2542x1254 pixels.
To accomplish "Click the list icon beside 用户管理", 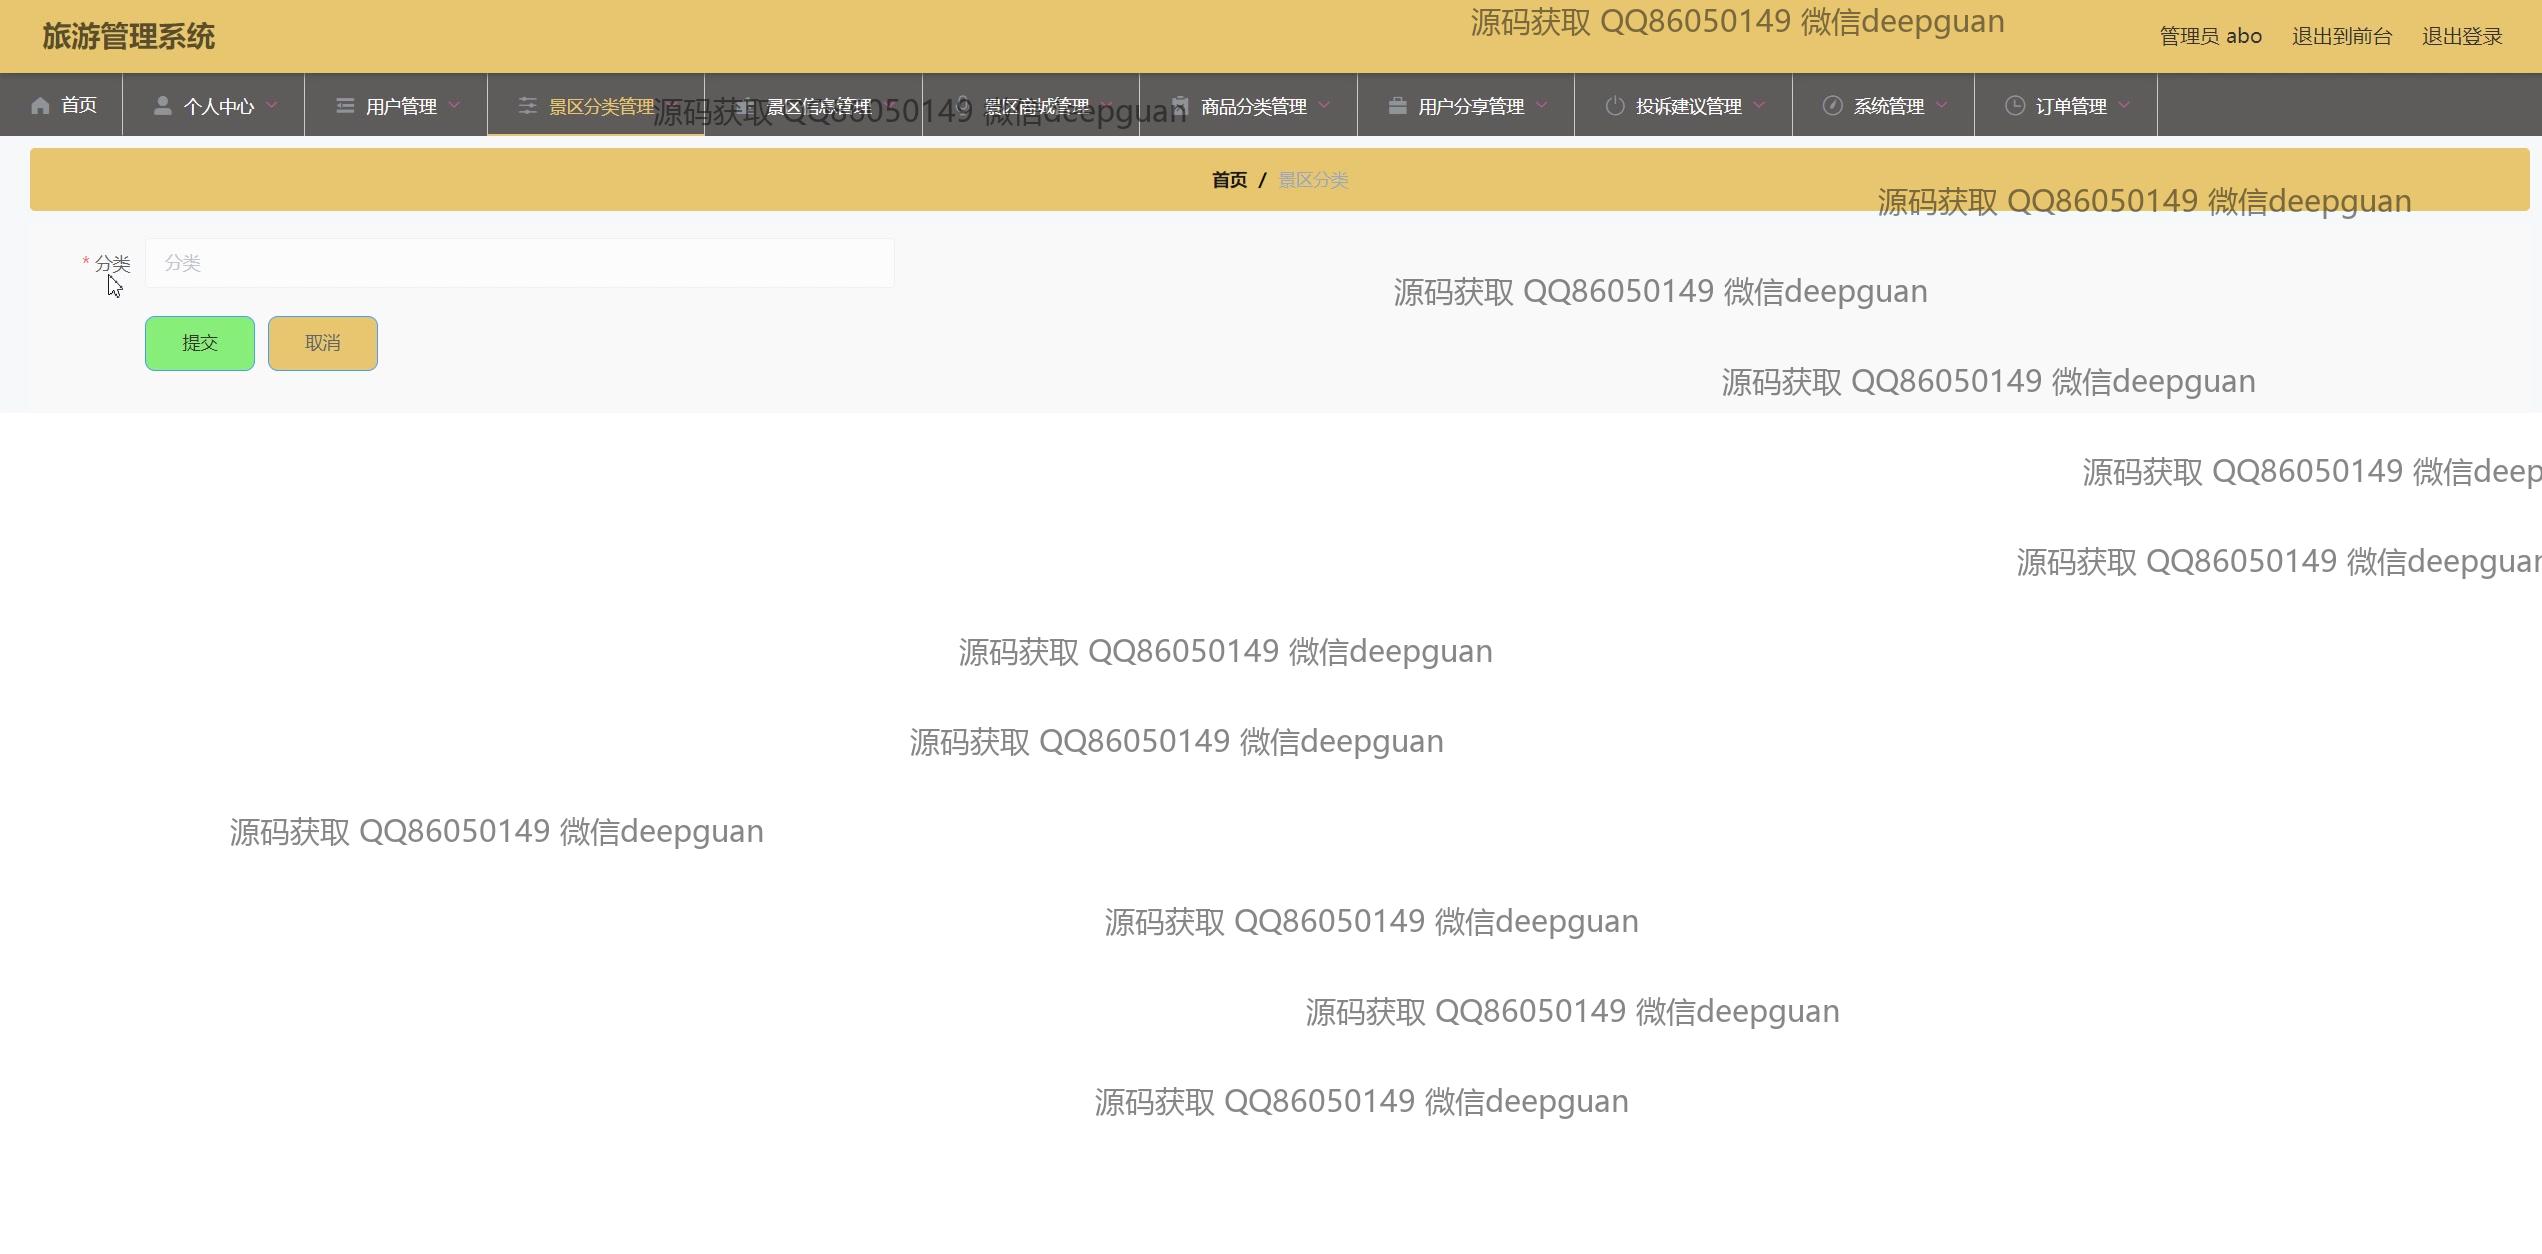I will [345, 106].
